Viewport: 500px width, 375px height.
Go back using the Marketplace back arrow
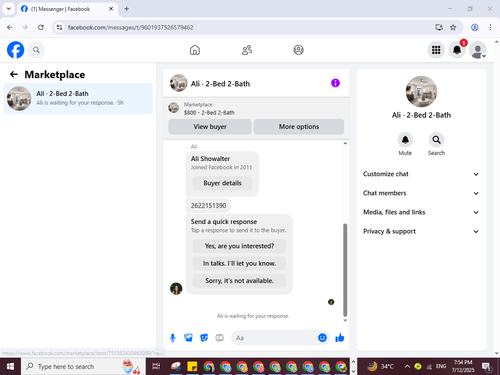[14, 74]
